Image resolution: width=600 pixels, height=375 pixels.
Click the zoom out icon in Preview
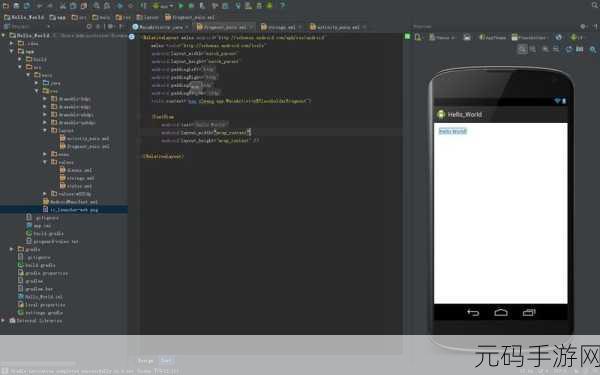tap(556, 49)
